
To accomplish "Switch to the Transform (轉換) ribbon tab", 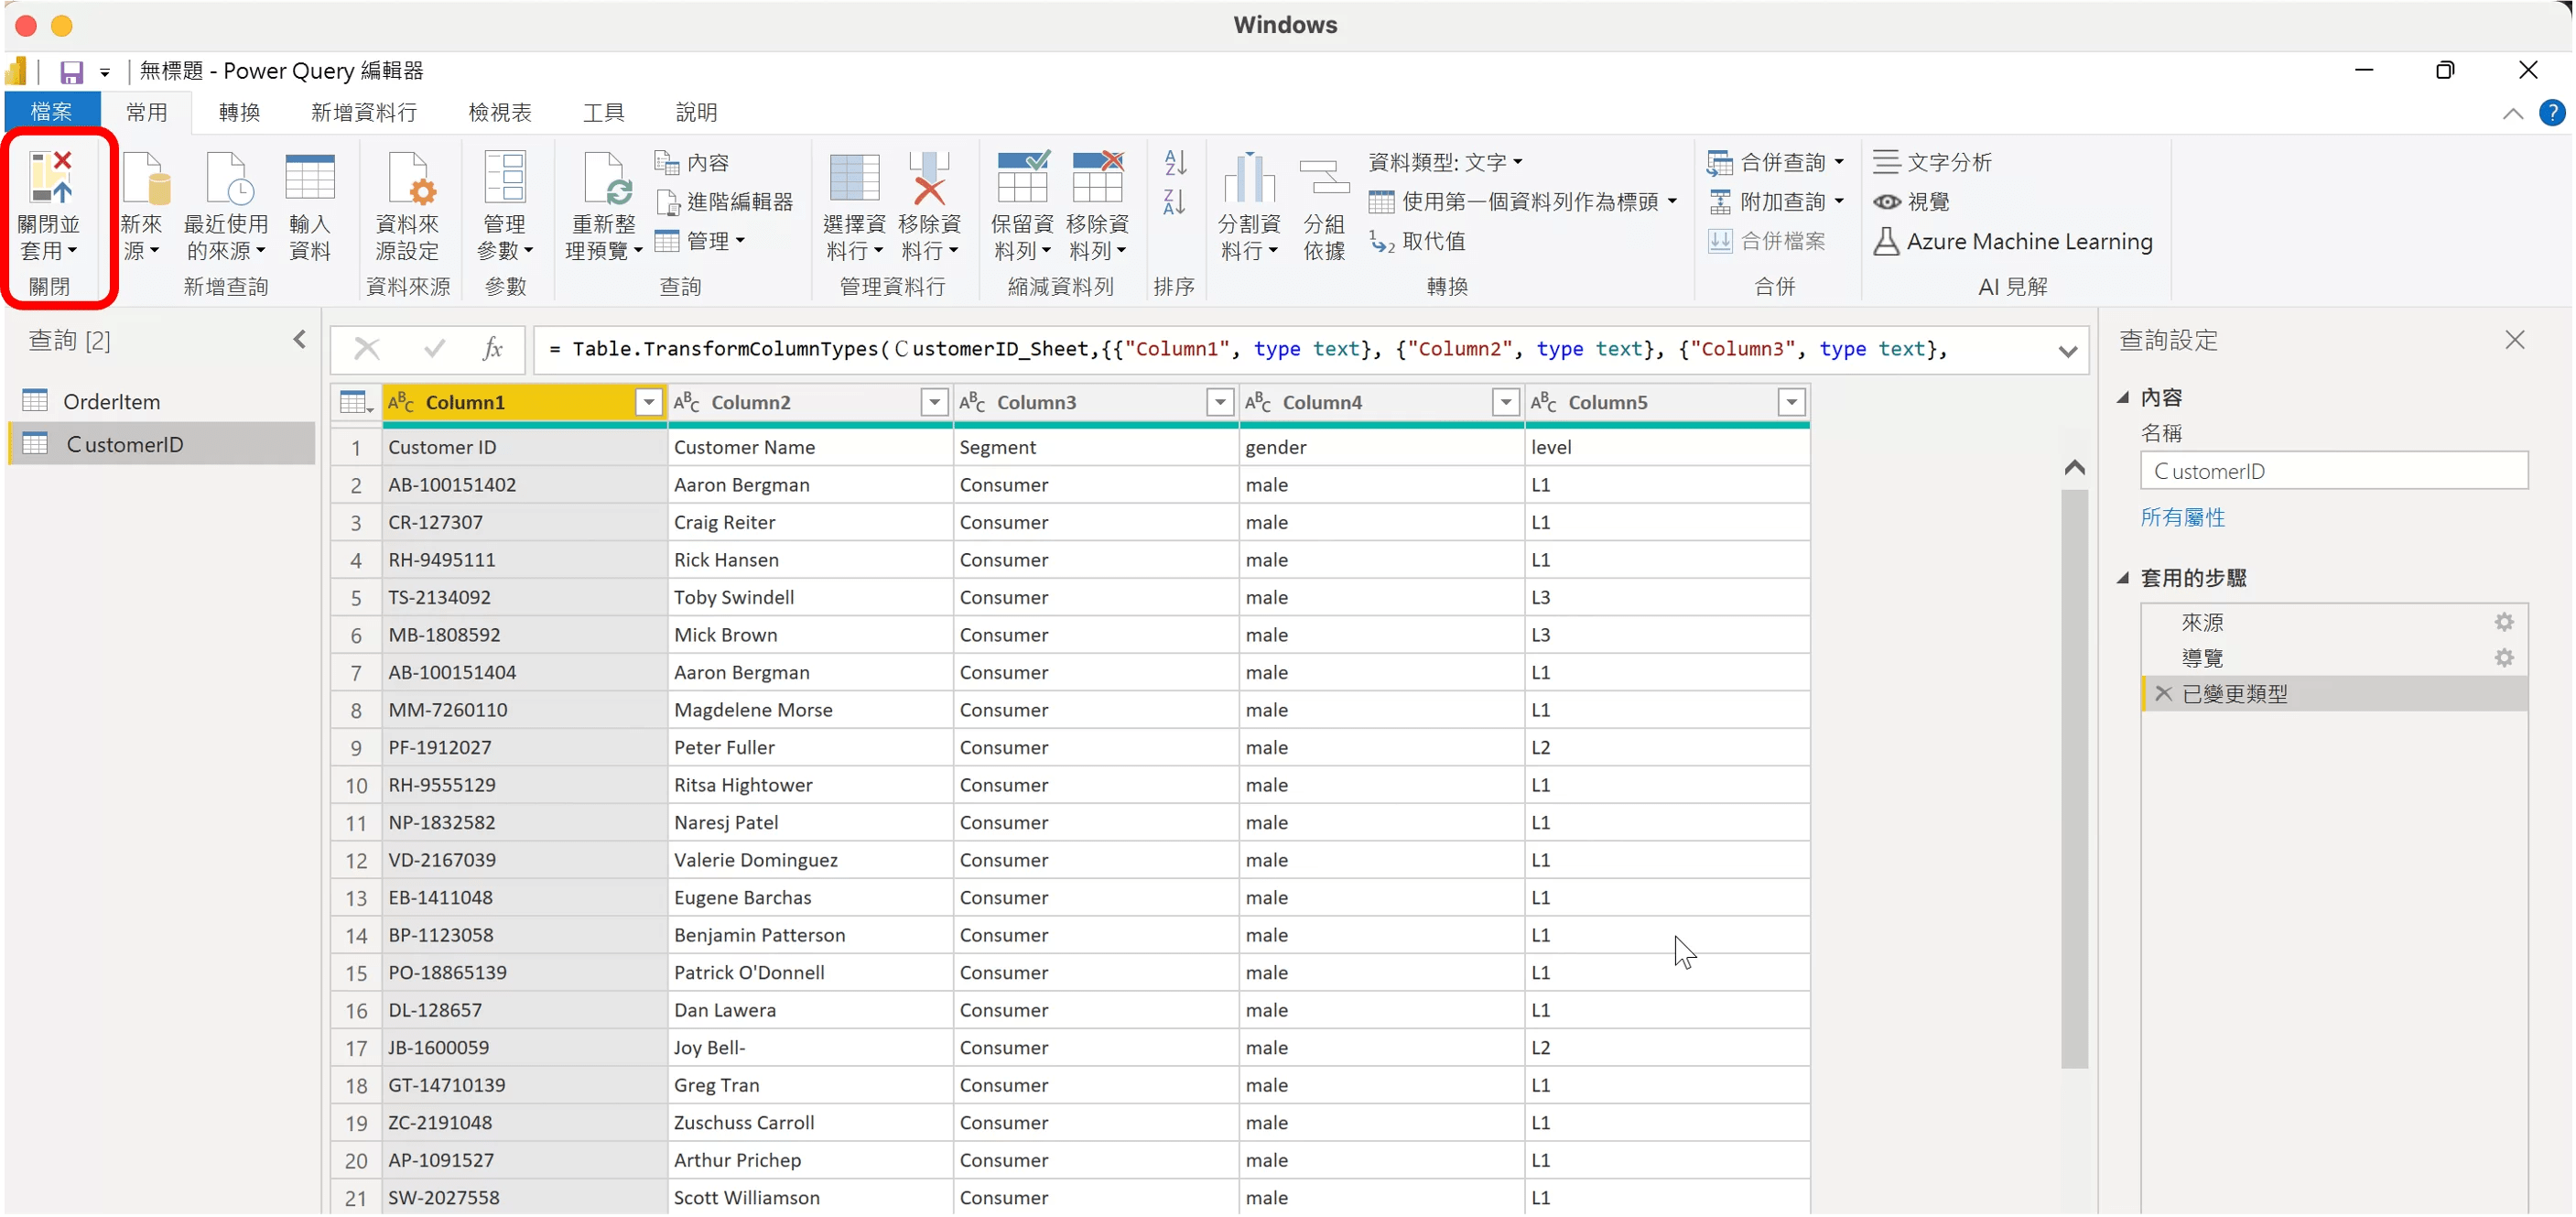I will 239,112.
